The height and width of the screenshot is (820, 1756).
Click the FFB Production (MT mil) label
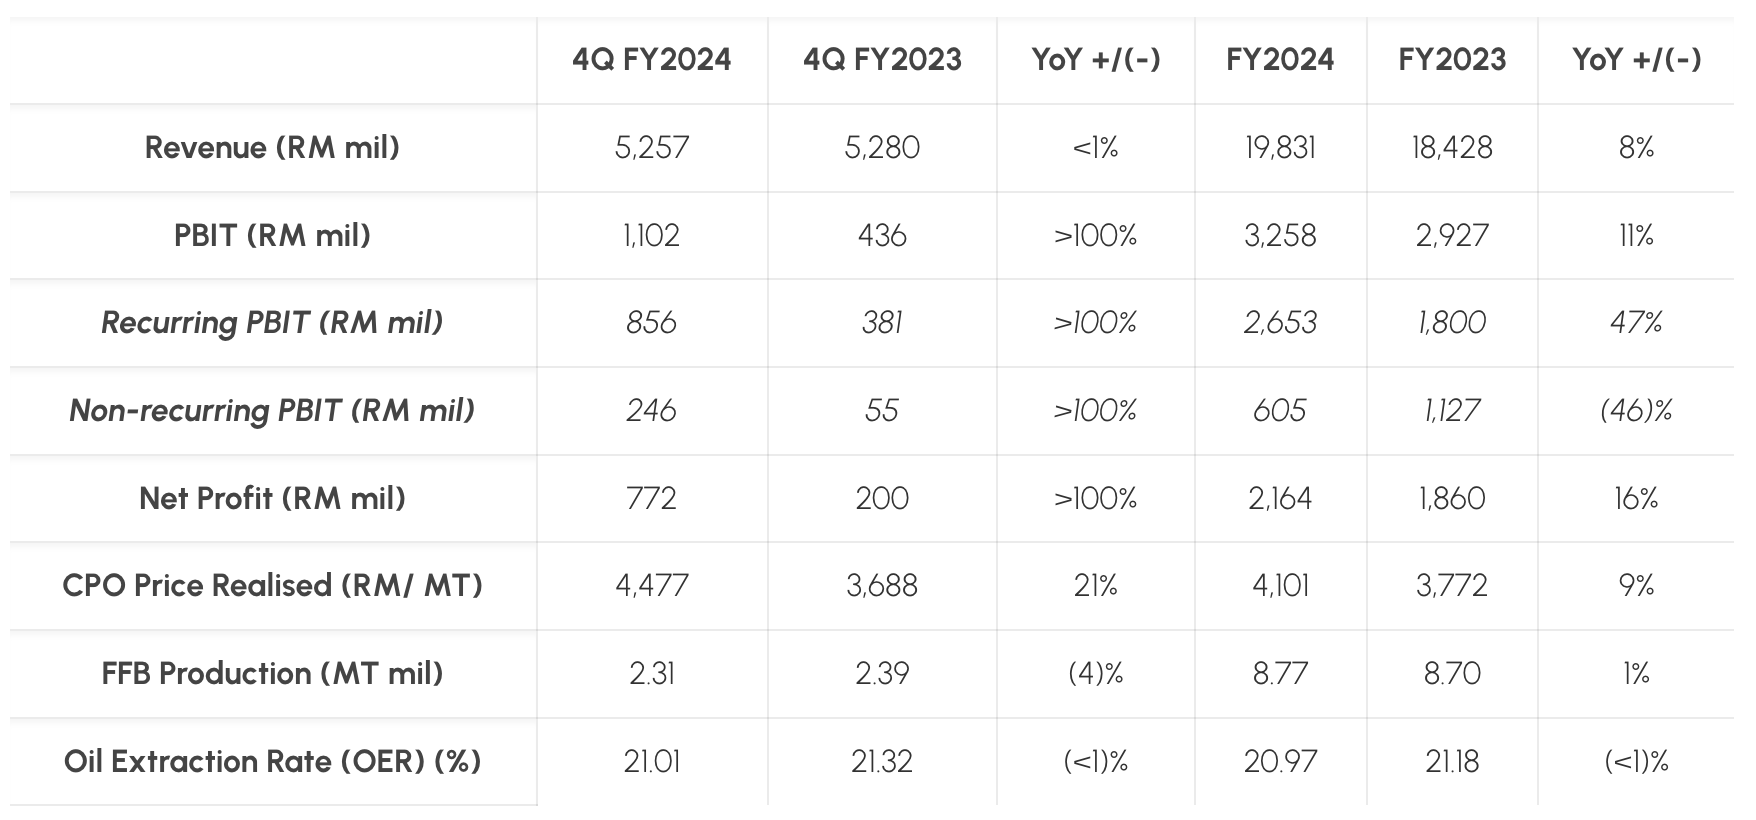coord(272,674)
